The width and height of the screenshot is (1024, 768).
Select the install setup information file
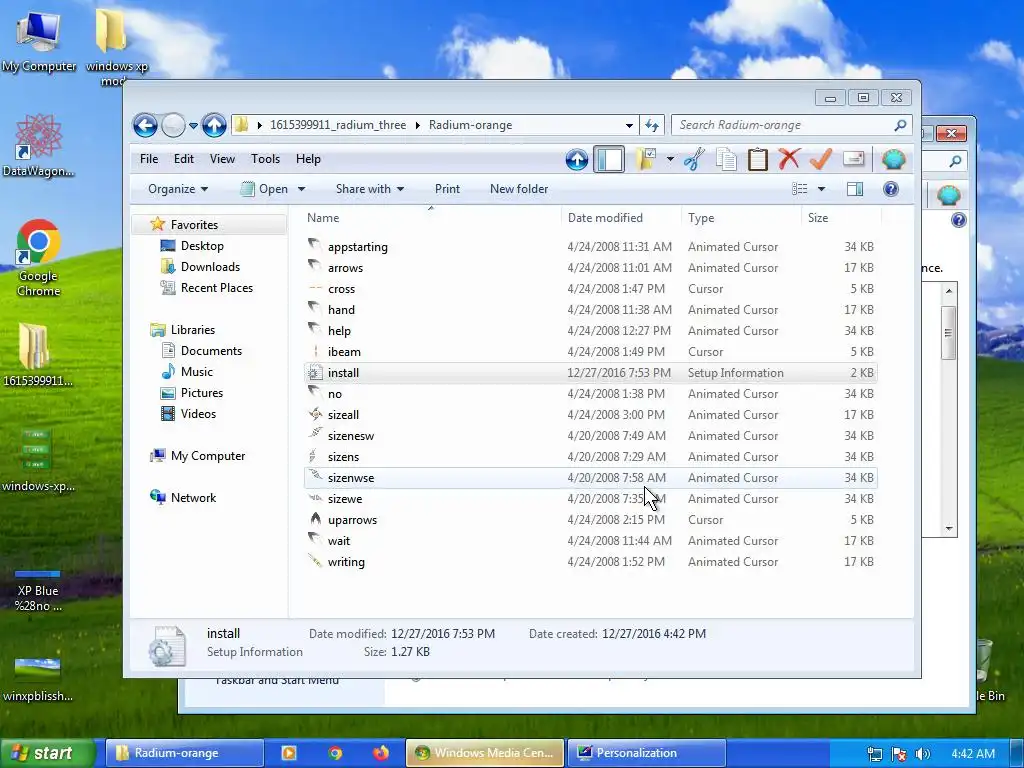[590, 373]
